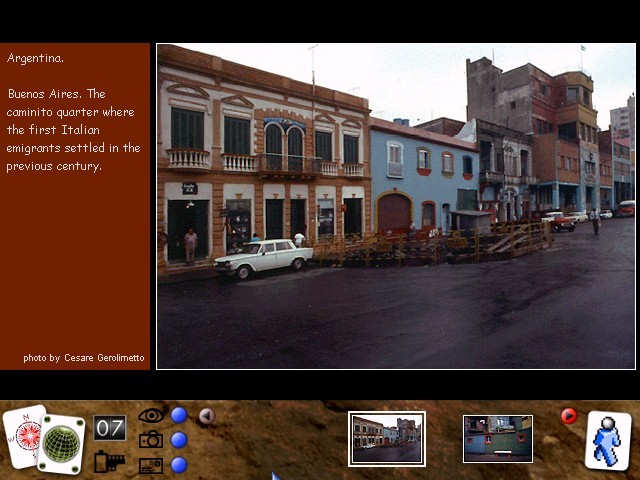Click the eye view icon
Viewport: 640px width, 480px height.
pos(151,416)
